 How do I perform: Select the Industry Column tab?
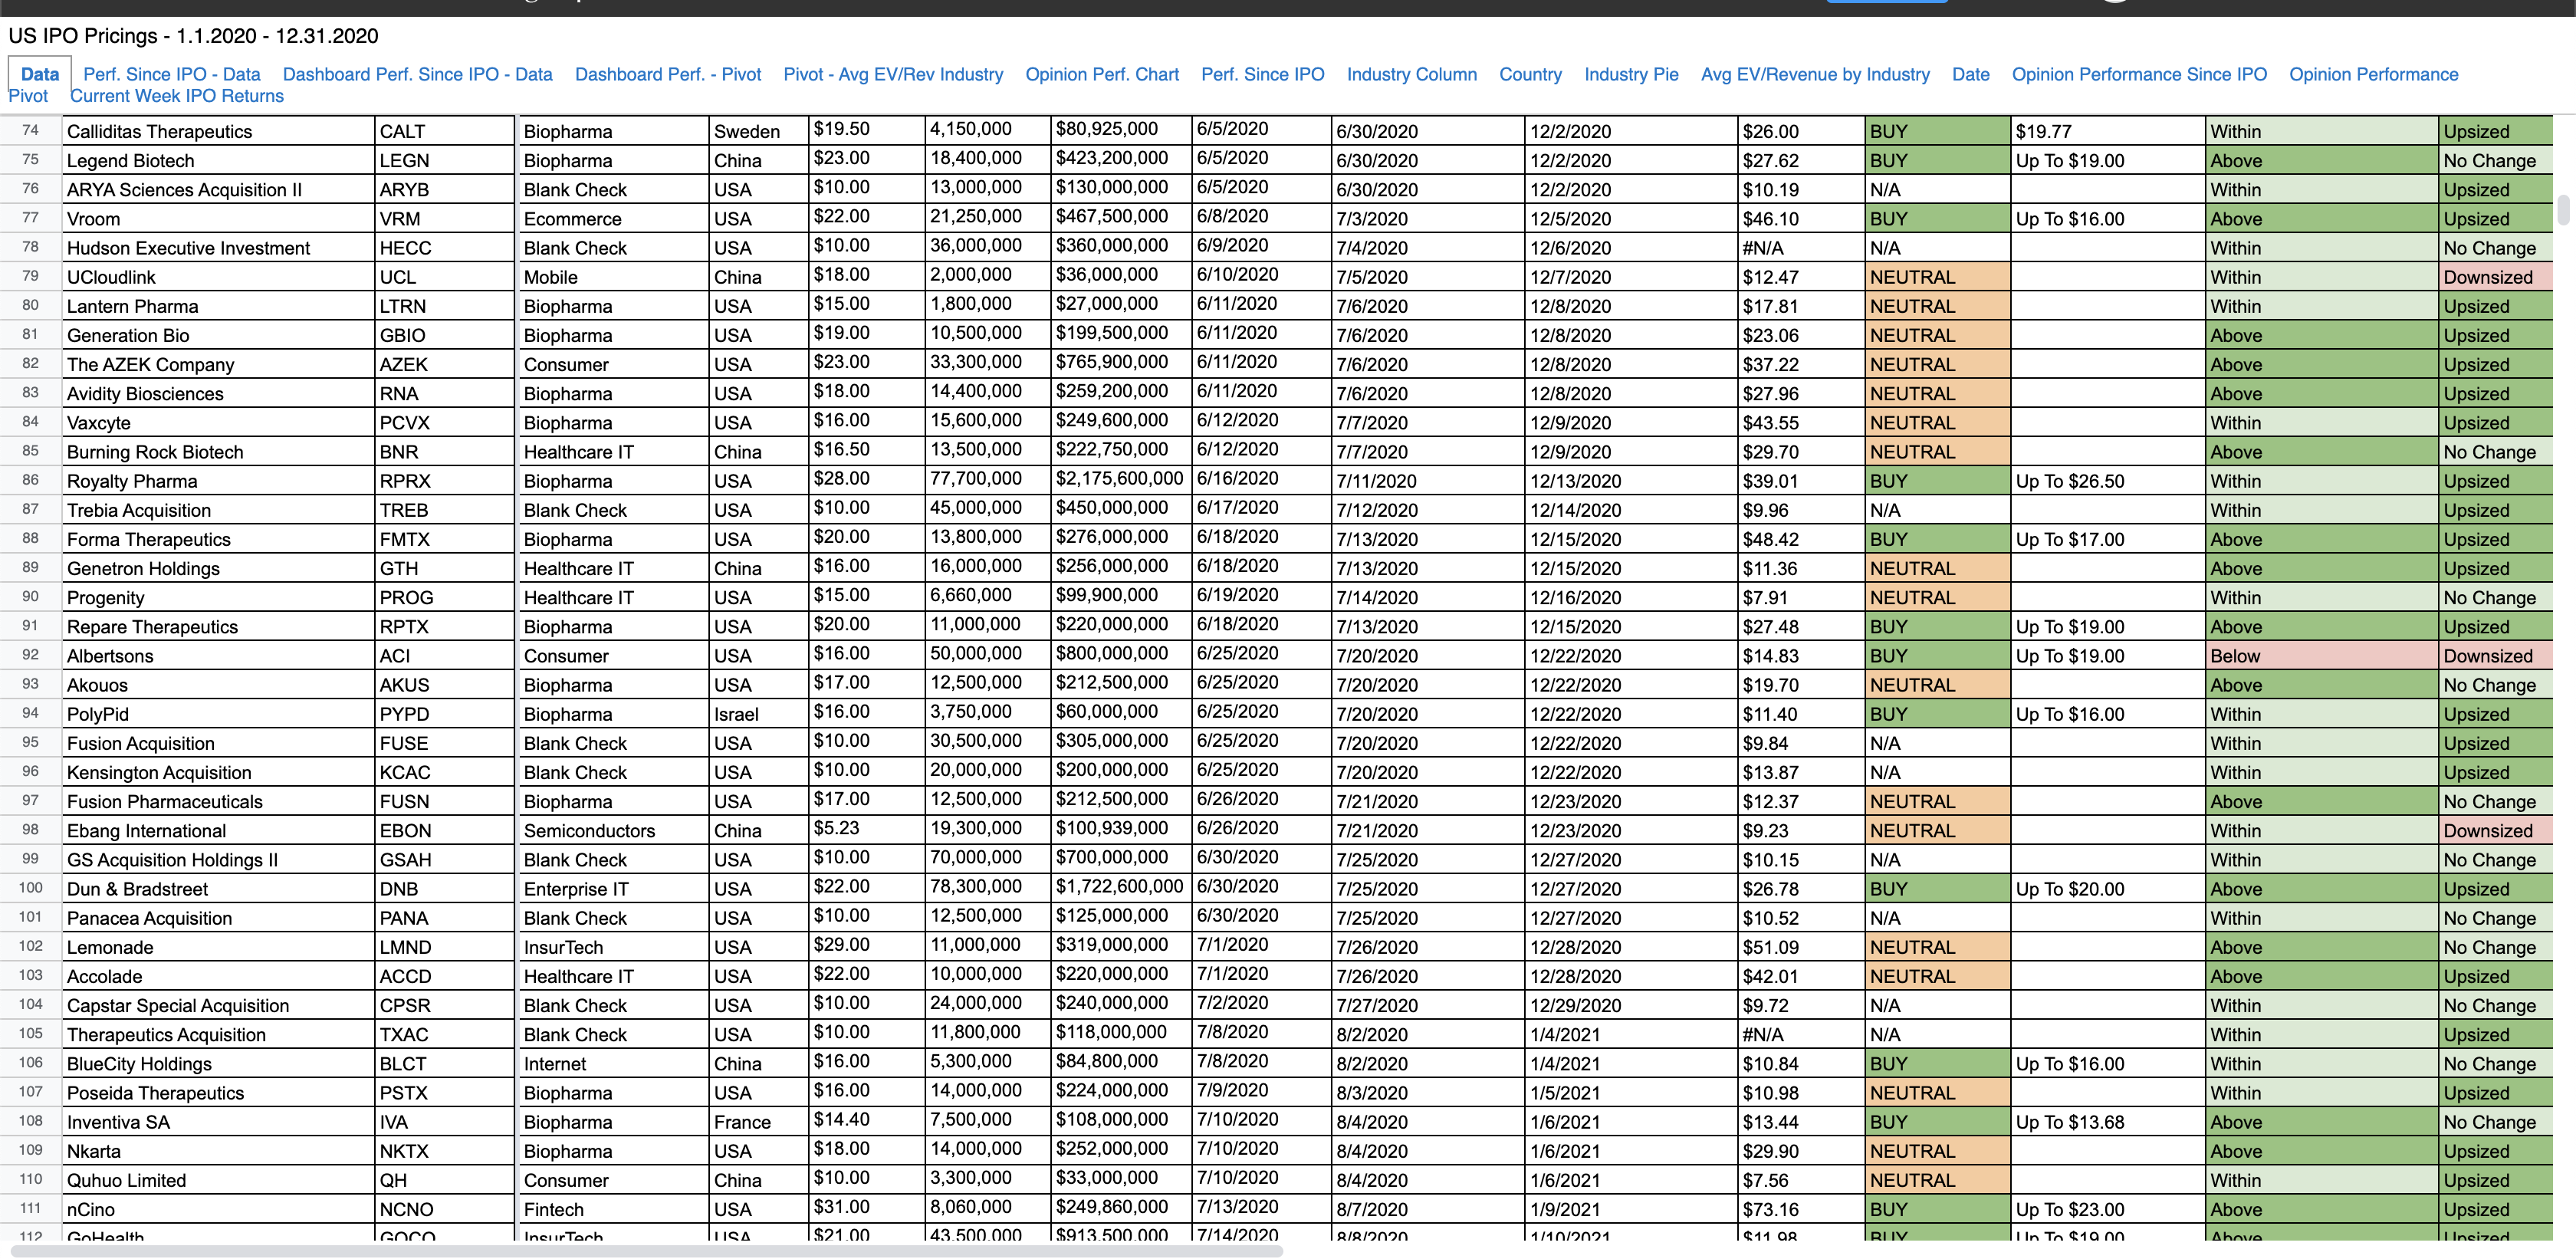coord(1410,74)
